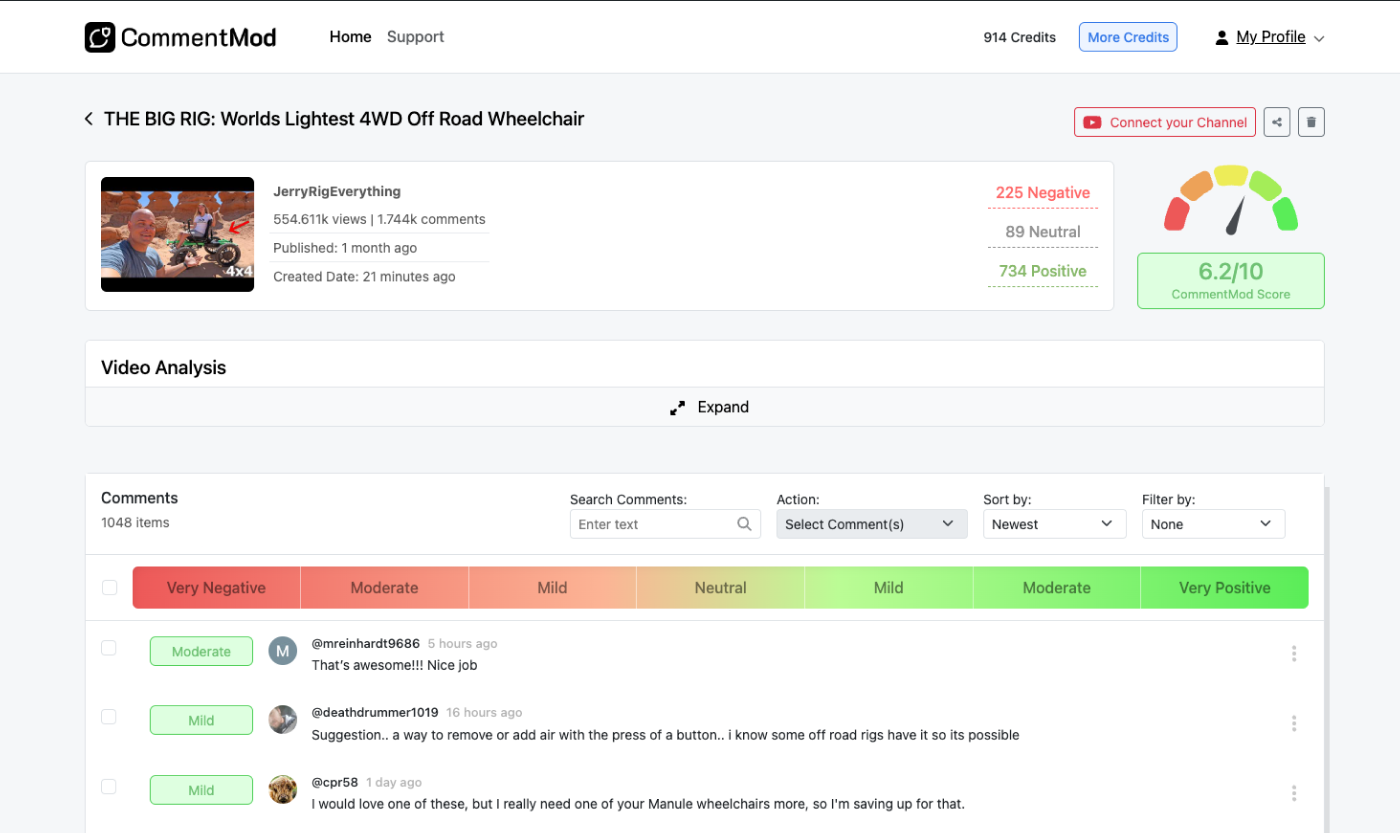Click the video thumbnail image
Image resolution: width=1400 pixels, height=833 pixels.
click(x=177, y=234)
